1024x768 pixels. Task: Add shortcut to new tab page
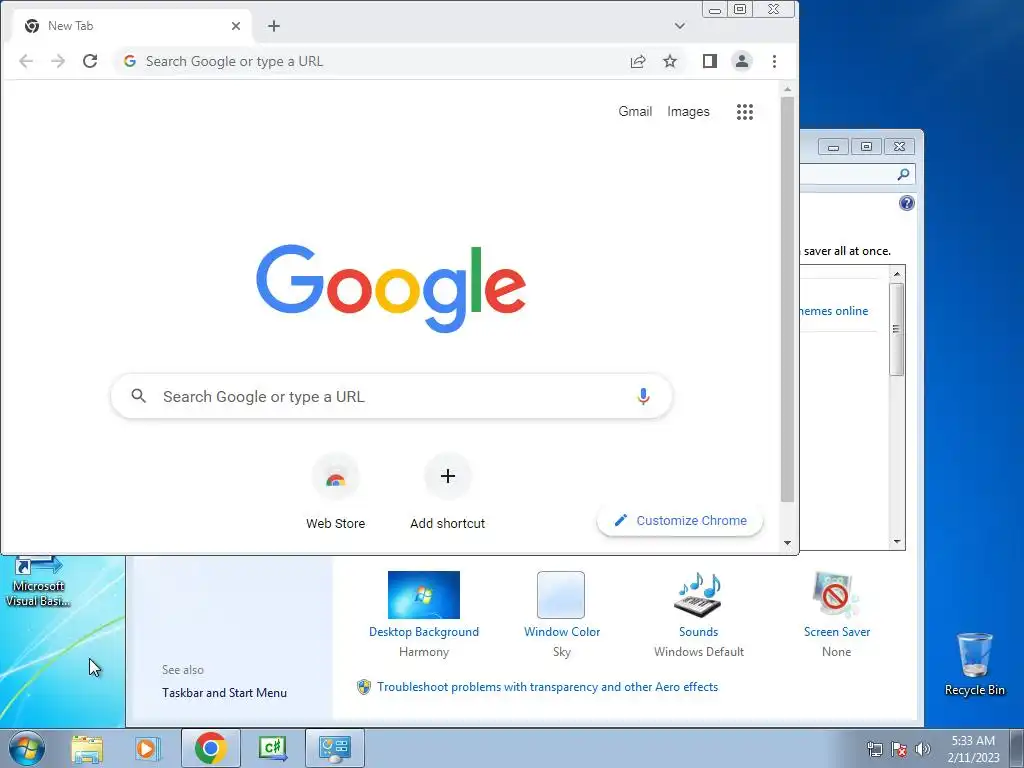pyautogui.click(x=447, y=492)
